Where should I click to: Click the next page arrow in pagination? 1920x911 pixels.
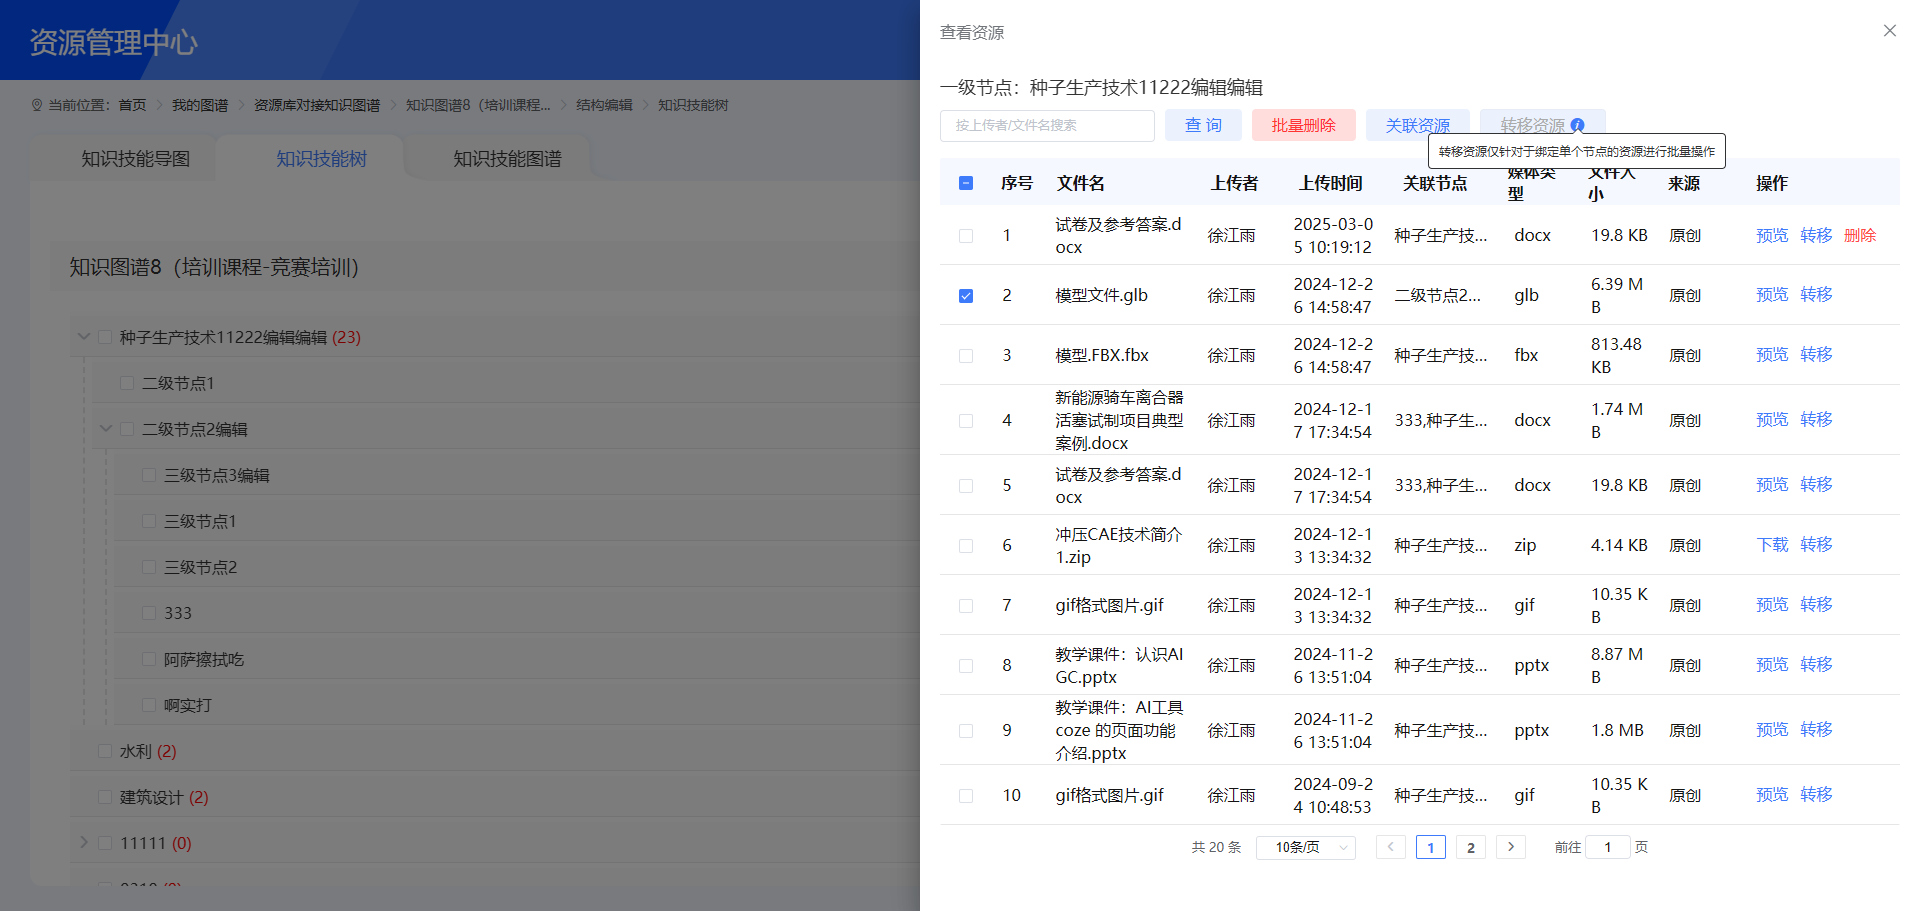pos(1510,846)
